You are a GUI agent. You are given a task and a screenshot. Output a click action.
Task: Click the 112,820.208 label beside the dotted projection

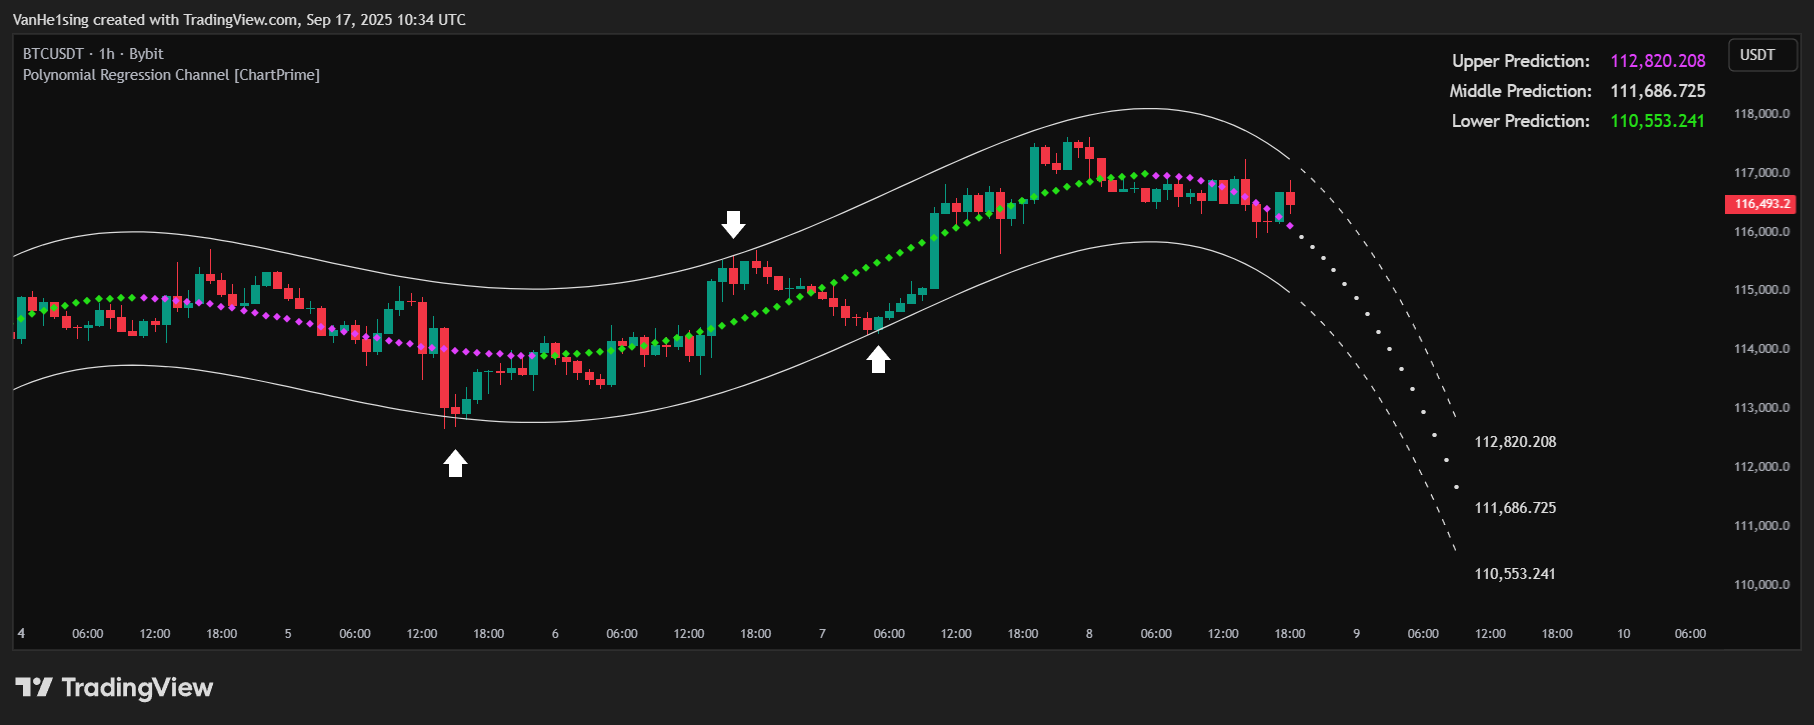tap(1515, 442)
